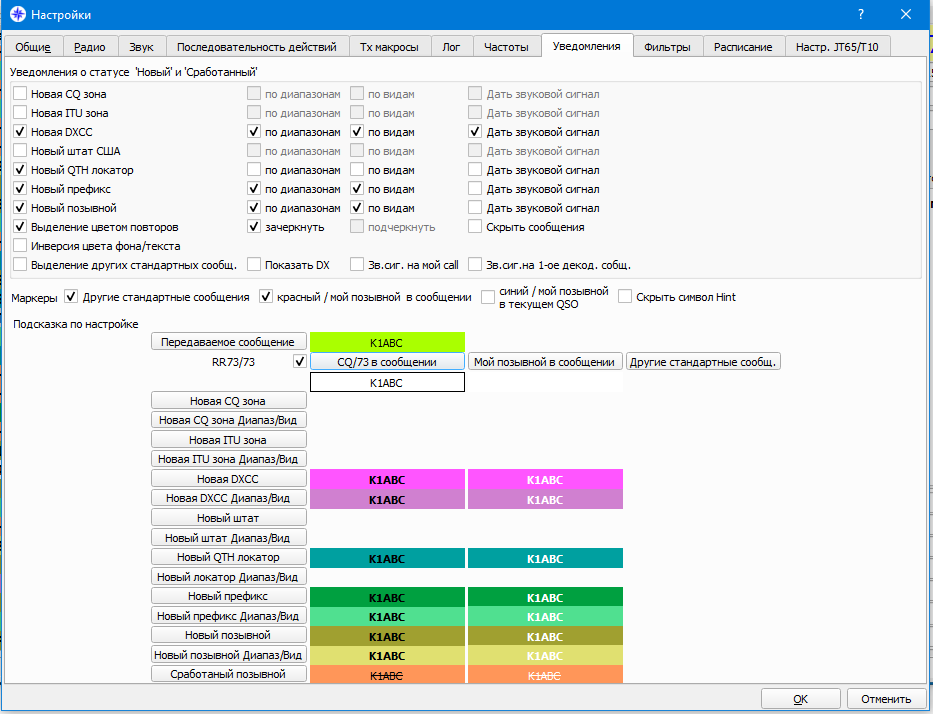Image resolution: width=933 pixels, height=714 pixels.
Task: Go to the Частоты tab
Action: click(x=506, y=46)
